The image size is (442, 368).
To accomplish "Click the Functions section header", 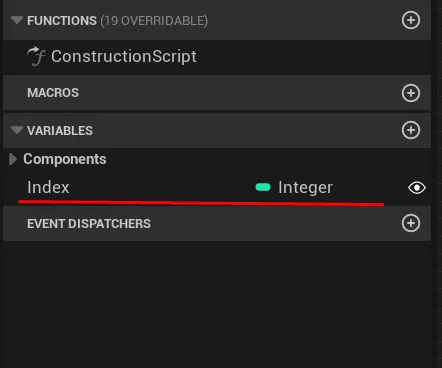I will coord(217,20).
